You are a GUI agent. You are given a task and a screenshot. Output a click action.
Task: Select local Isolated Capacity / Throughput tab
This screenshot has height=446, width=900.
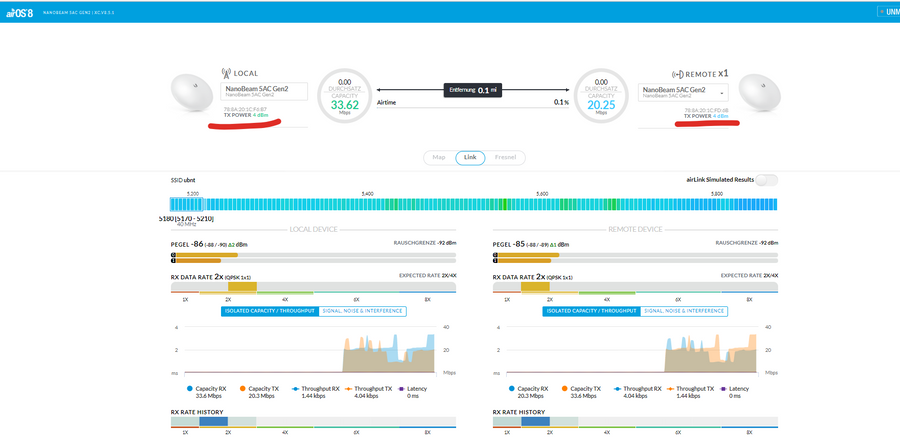click(x=269, y=311)
